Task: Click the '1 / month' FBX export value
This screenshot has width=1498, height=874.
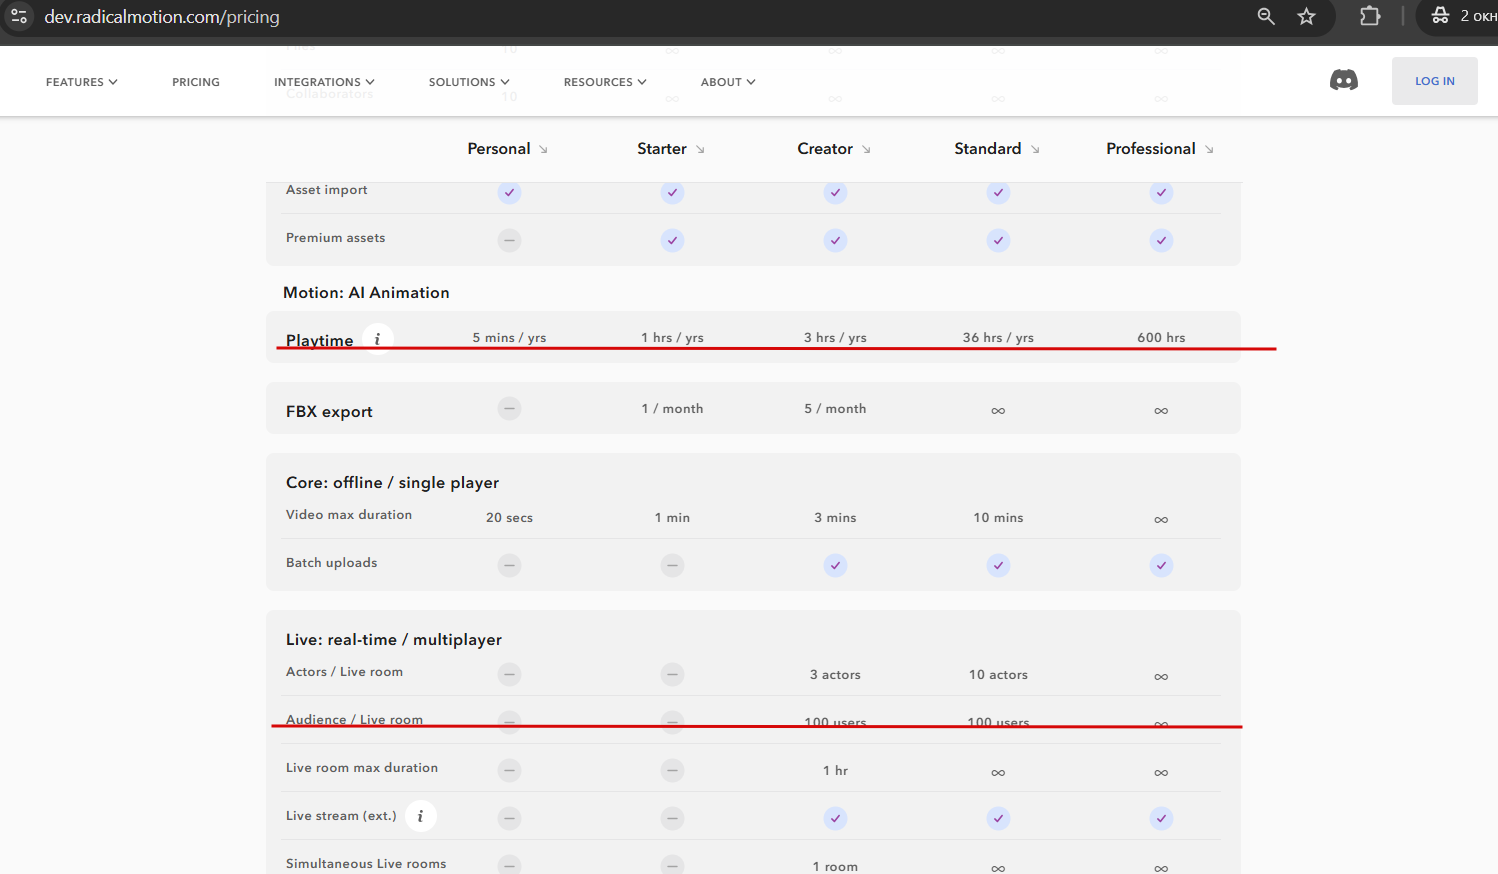Action: [673, 409]
